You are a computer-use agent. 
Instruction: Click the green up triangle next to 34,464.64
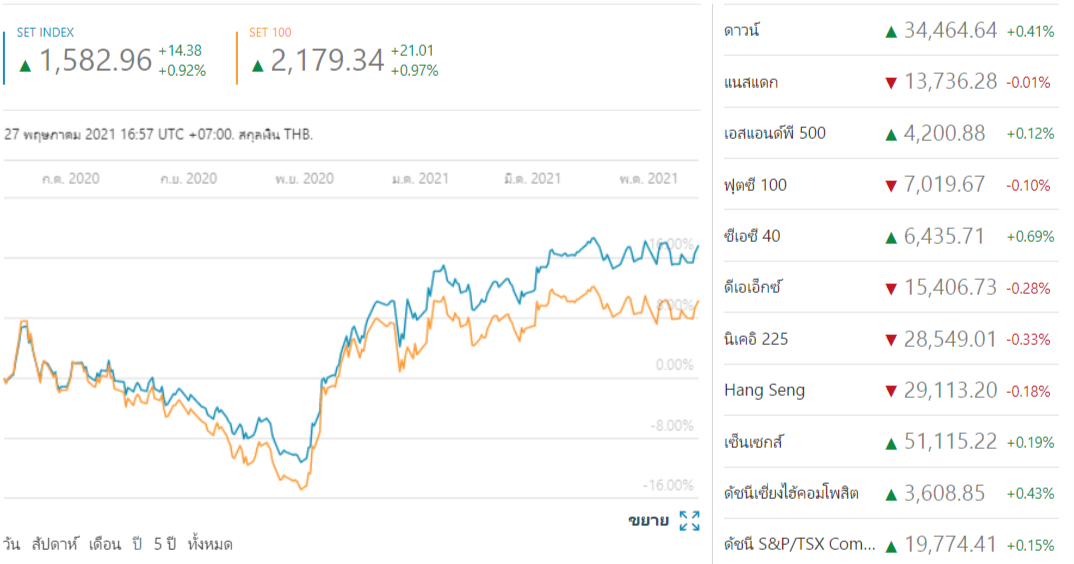(x=890, y=31)
